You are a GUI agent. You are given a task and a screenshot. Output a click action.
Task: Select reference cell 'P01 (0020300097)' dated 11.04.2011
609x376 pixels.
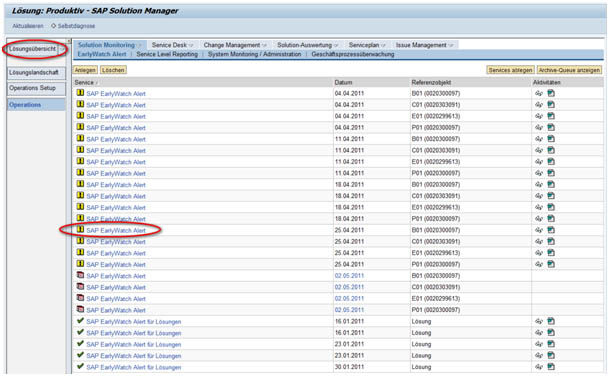[435, 173]
